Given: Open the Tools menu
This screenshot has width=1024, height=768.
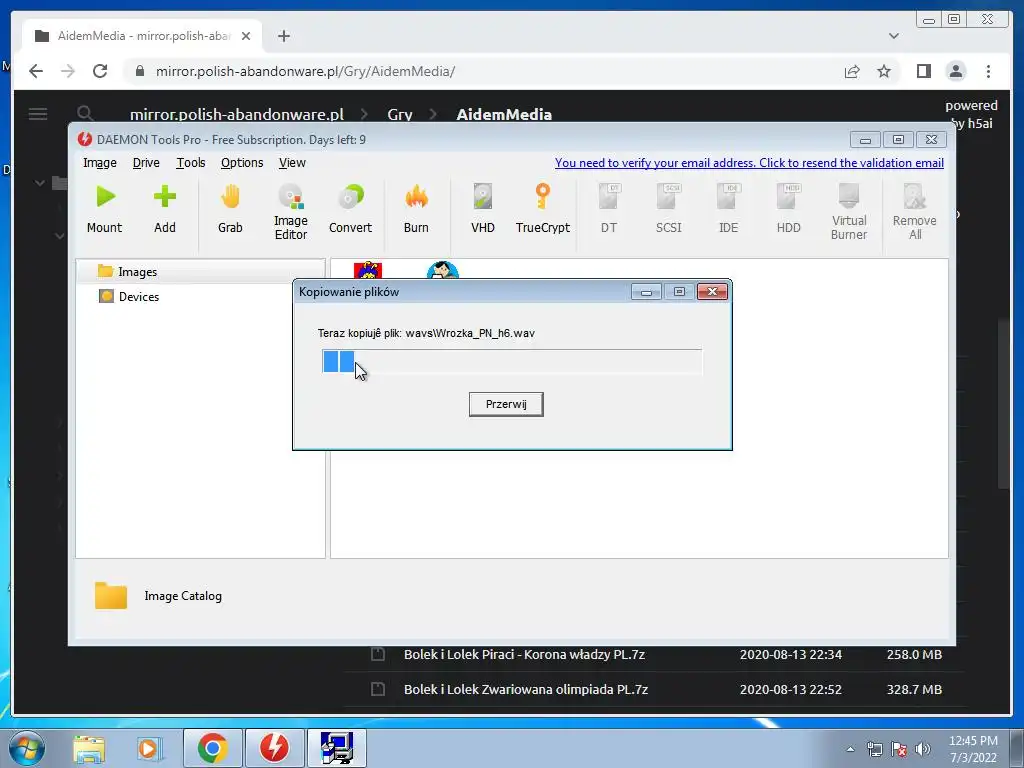Looking at the screenshot, I should 191,163.
